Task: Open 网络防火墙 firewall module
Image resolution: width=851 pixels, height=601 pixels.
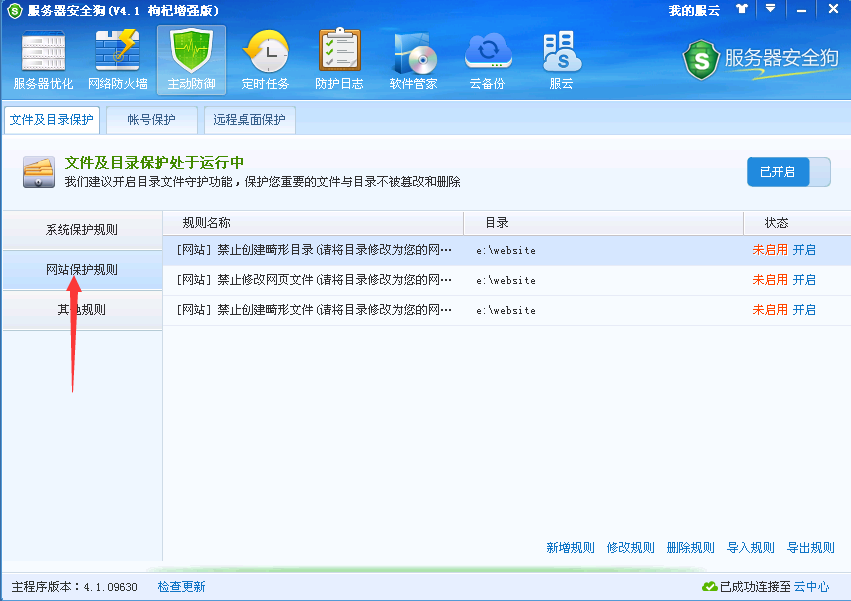Action: pyautogui.click(x=118, y=60)
